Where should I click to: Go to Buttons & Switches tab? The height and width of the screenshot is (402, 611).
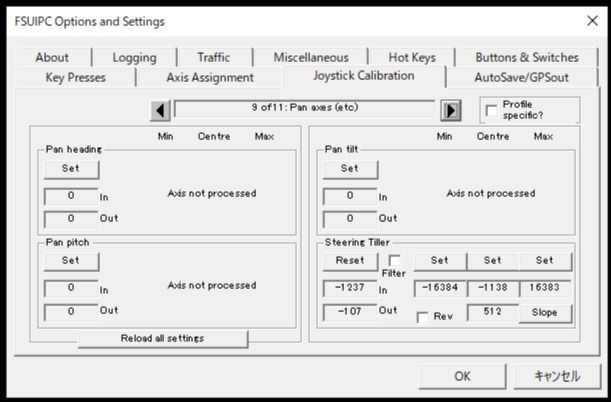[x=527, y=58]
